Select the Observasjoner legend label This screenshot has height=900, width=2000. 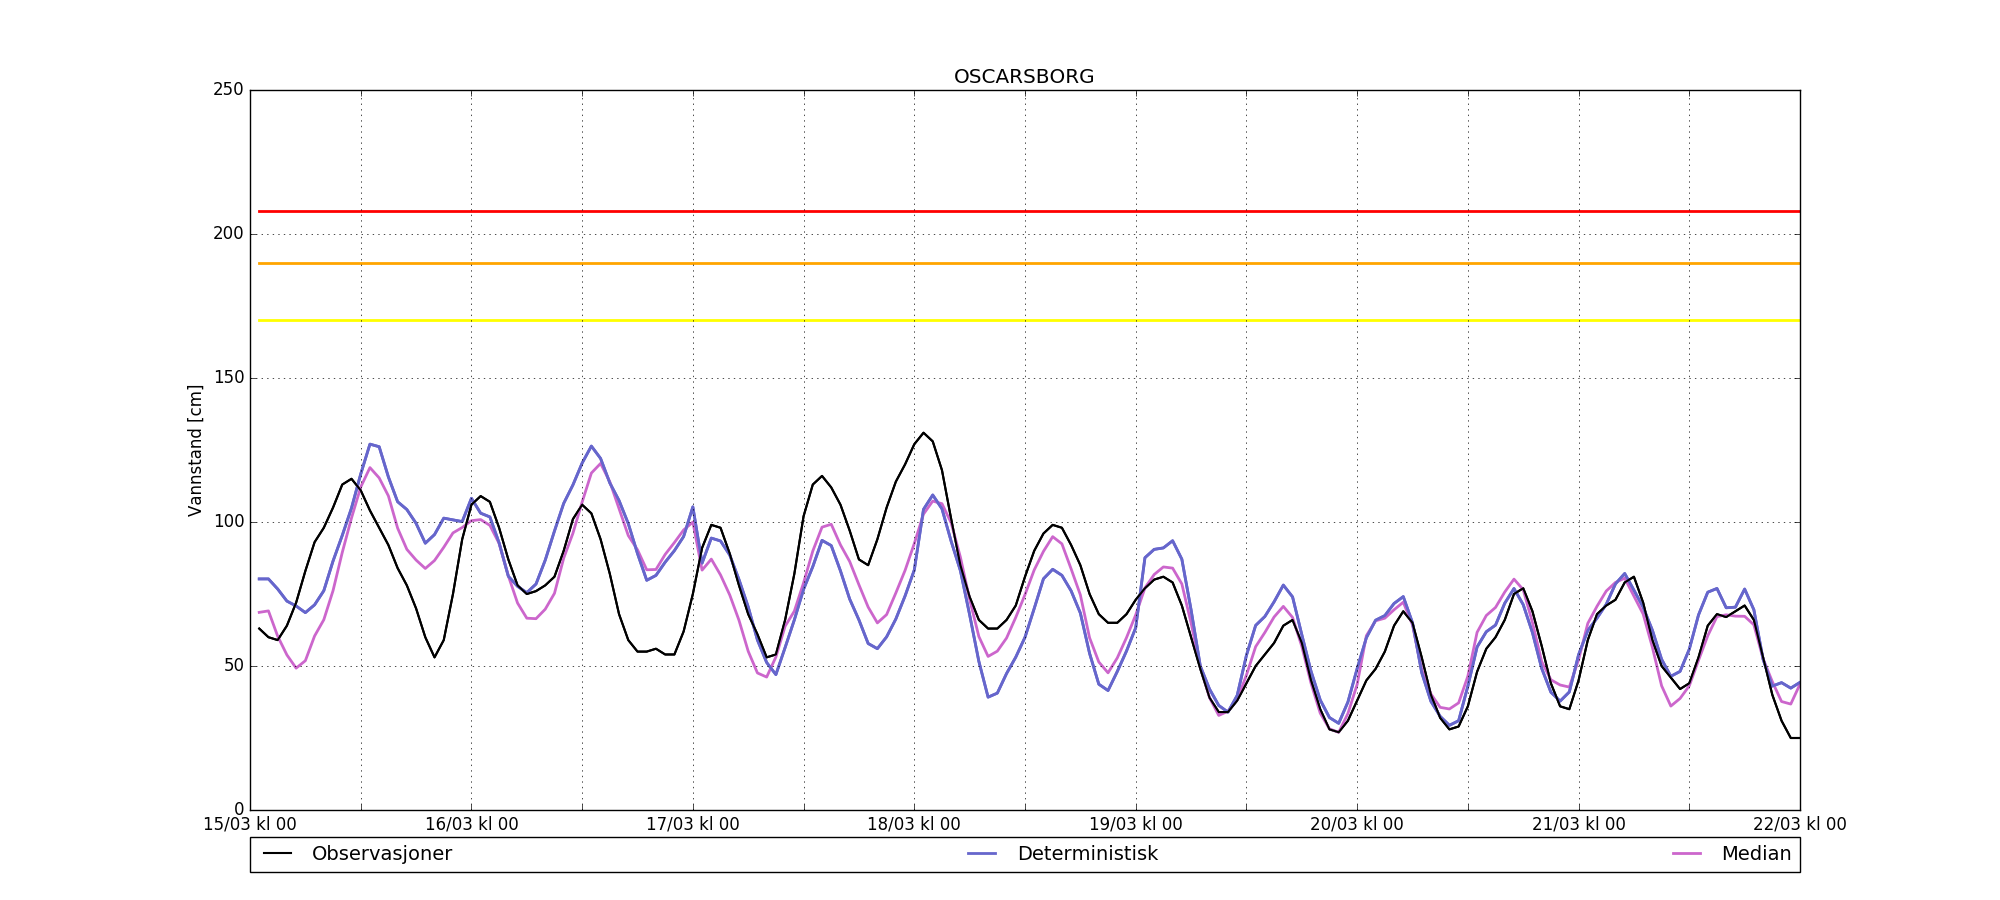point(381,854)
